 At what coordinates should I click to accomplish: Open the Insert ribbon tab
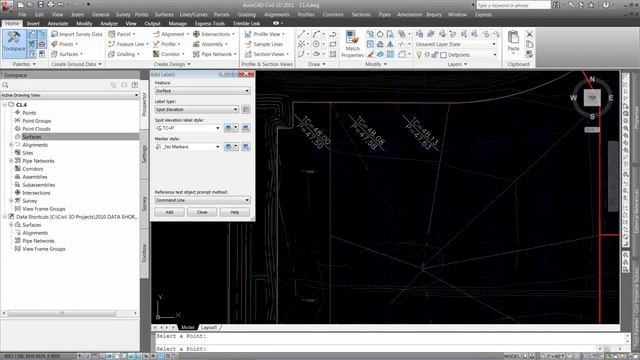(x=33, y=23)
